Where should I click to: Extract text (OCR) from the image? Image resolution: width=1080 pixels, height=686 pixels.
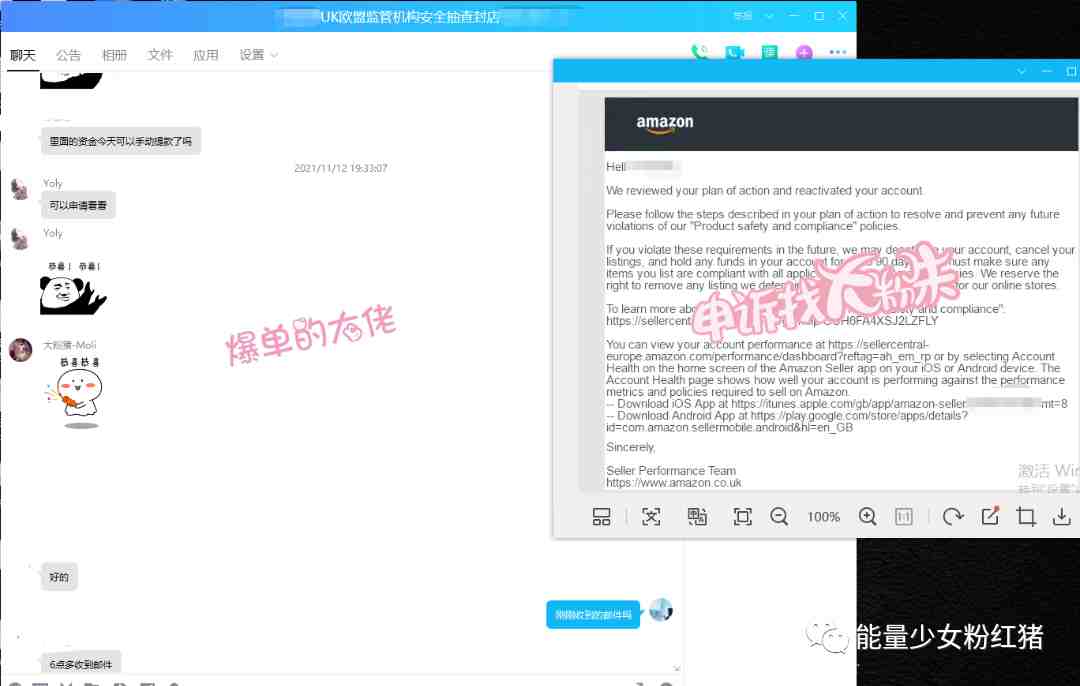pyautogui.click(x=651, y=517)
